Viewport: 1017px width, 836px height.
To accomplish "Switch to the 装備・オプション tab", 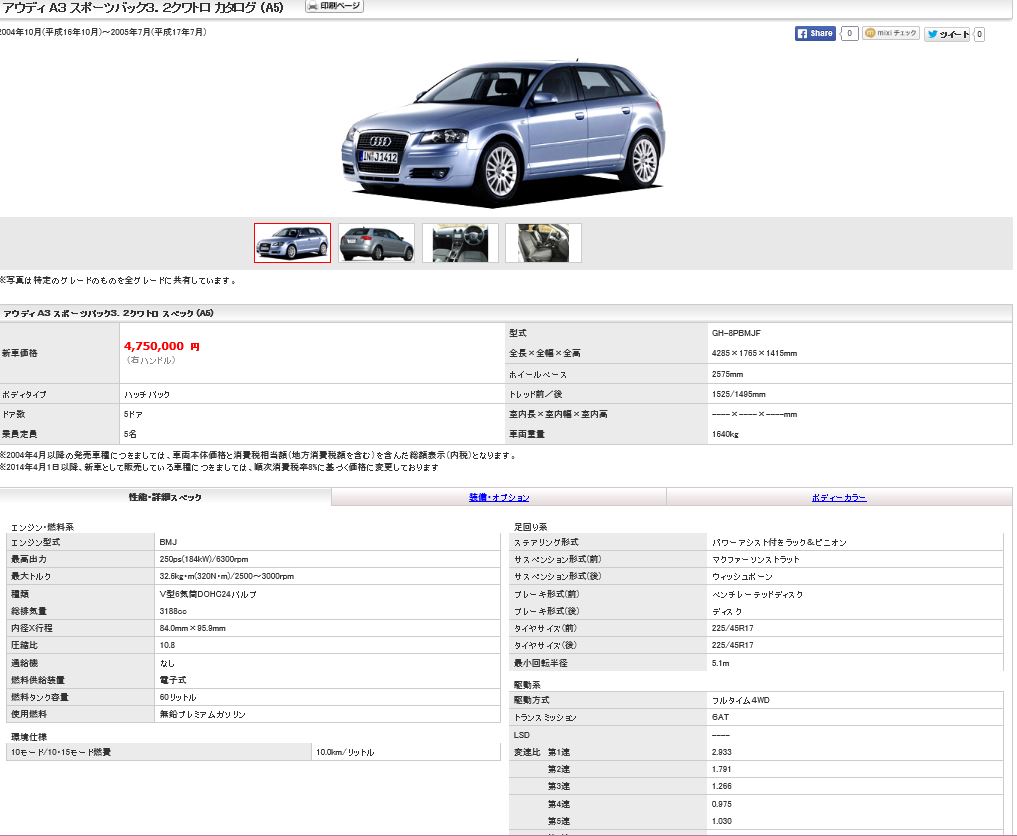I will point(499,497).
